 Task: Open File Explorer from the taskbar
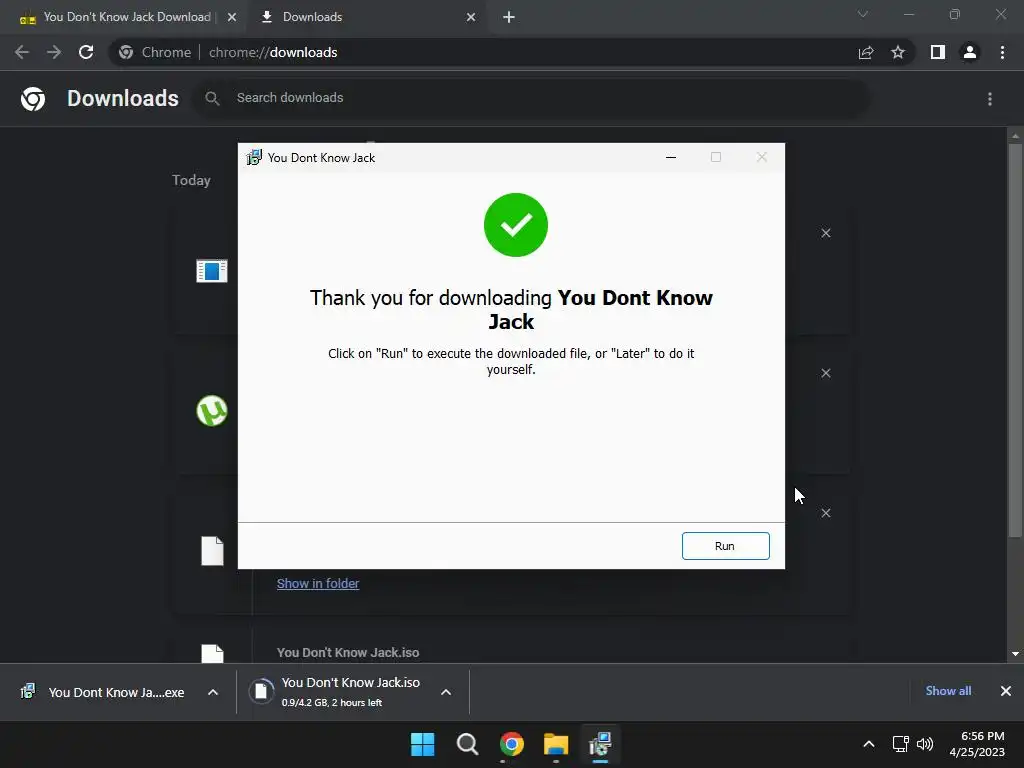tap(556, 744)
